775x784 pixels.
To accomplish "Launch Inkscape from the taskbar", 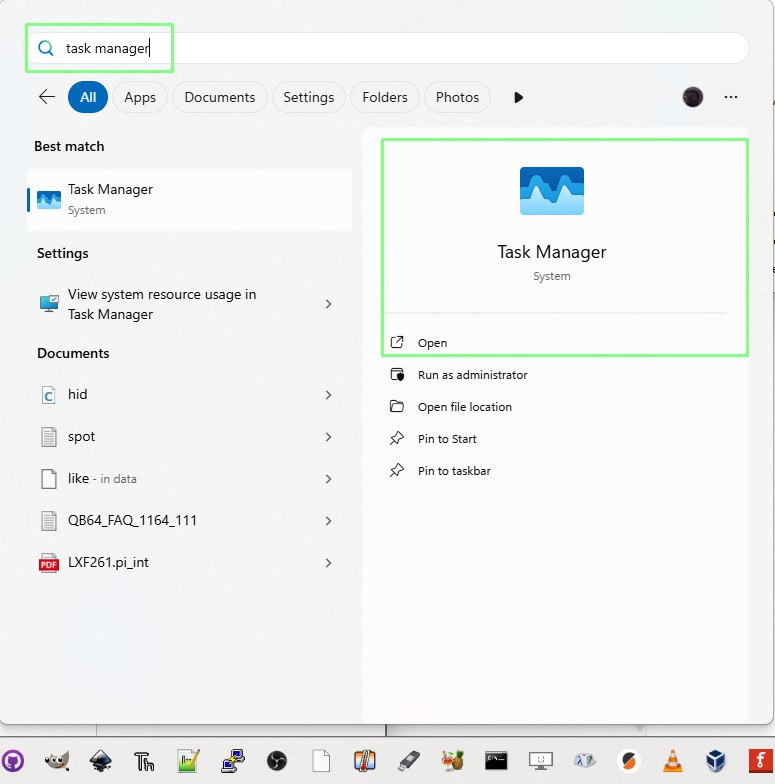I will 100,761.
